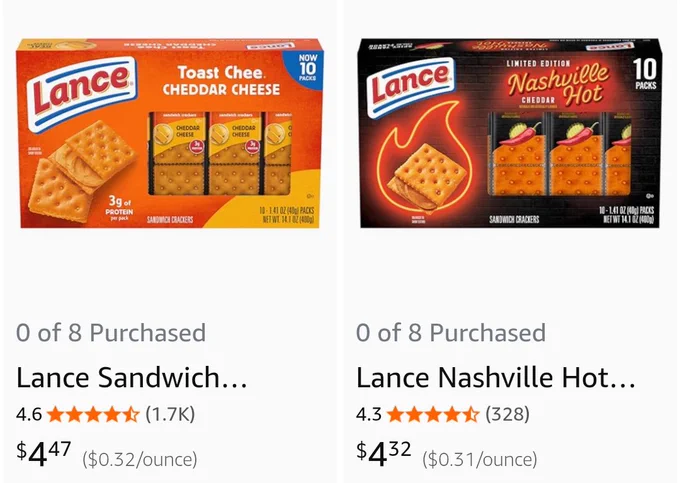Open the Lance Sandwich… product title

(132, 377)
